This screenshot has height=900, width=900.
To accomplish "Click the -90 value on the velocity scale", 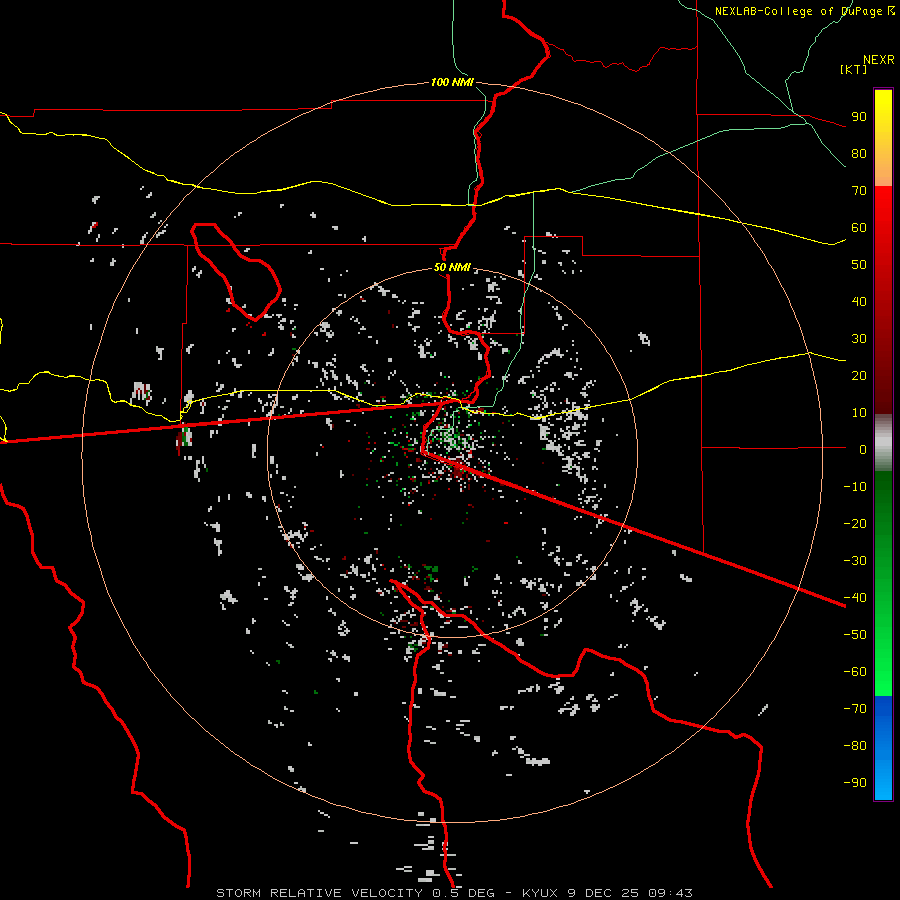I will pos(855,783).
